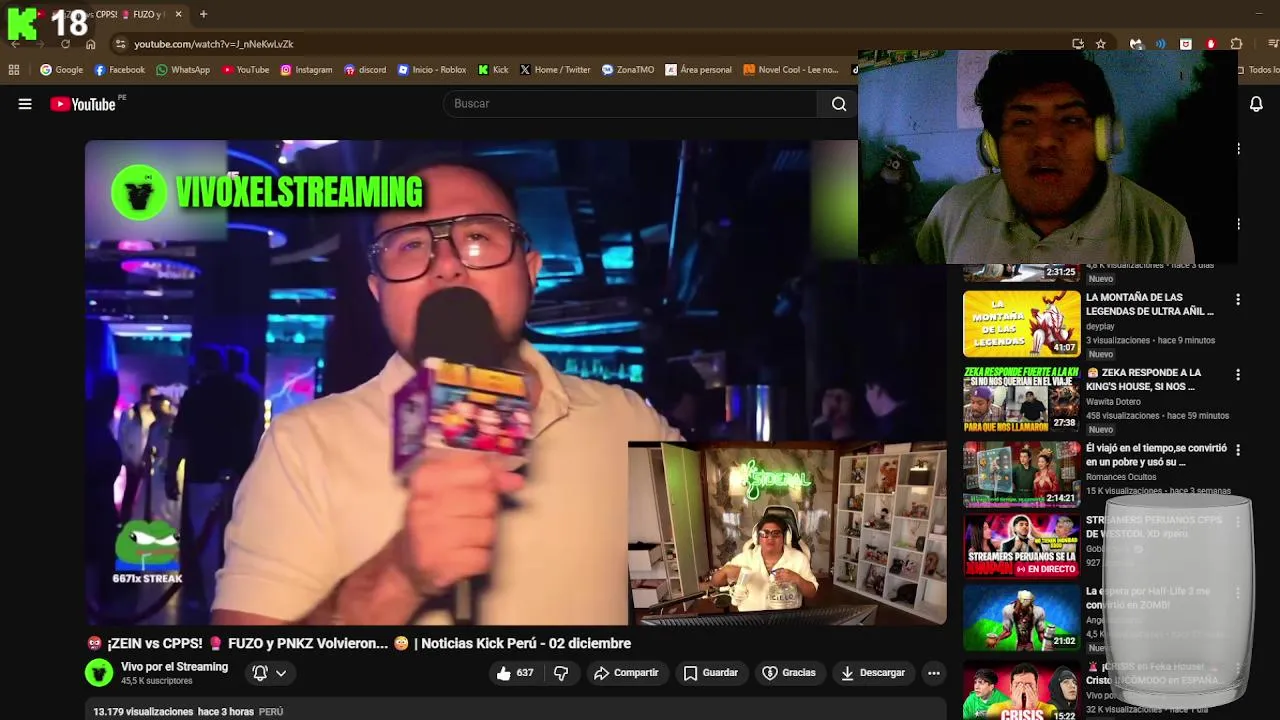Bookmark this page with star icon
Viewport: 1280px width, 720px height.
1101,44
